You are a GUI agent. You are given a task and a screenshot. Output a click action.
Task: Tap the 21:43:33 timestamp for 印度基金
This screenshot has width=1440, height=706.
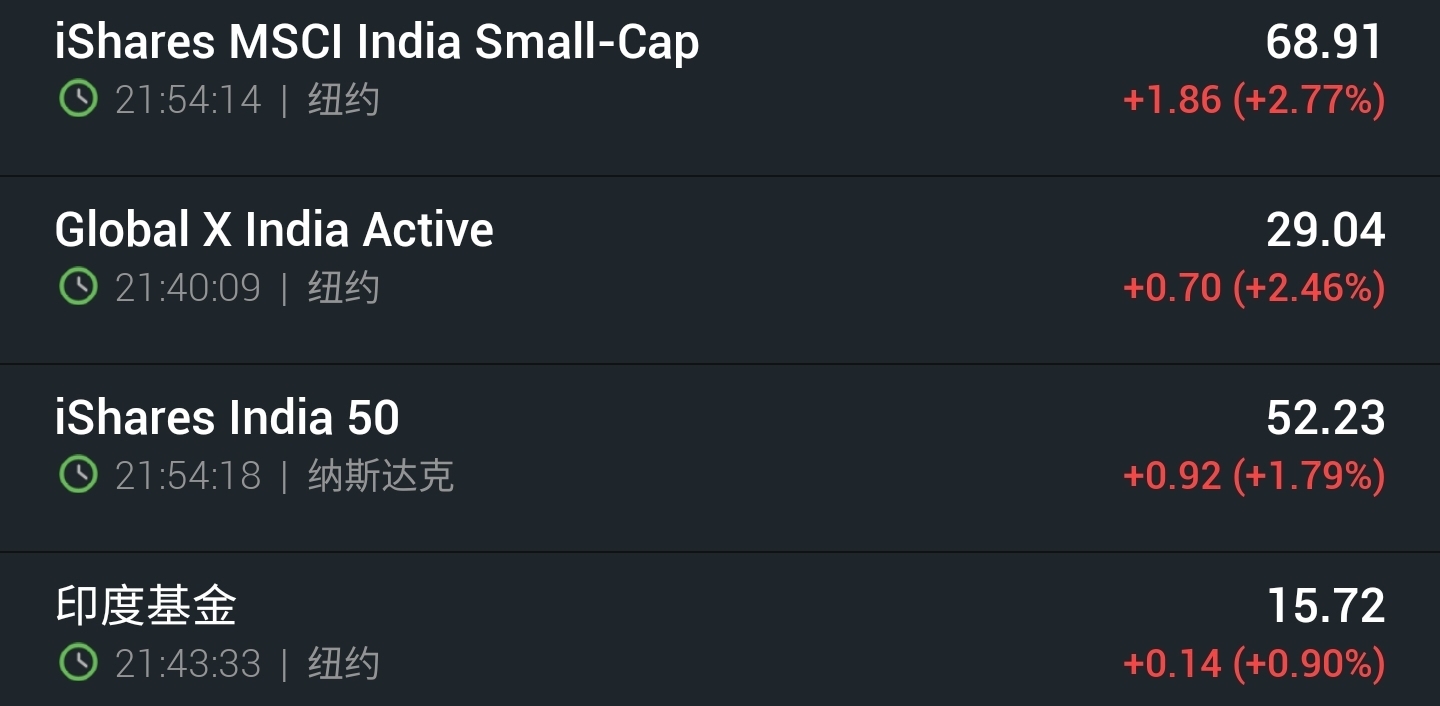(x=188, y=663)
